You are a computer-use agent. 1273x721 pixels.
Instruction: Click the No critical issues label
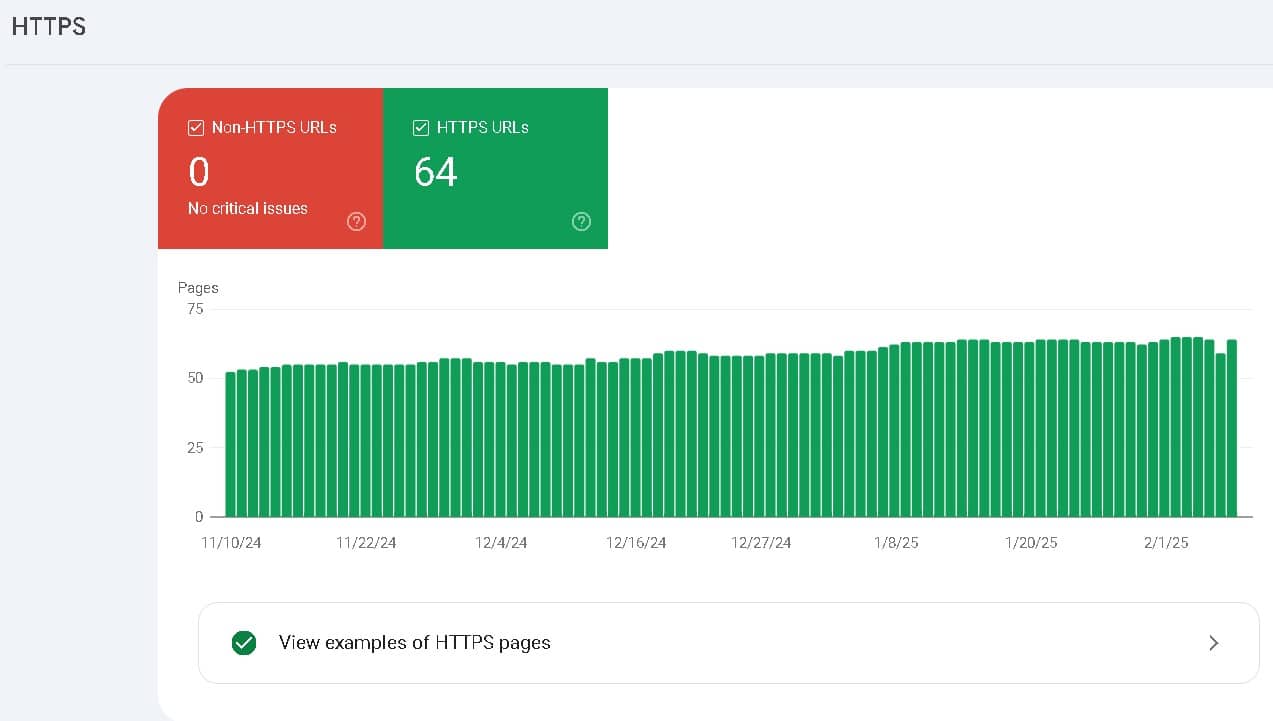[247, 208]
